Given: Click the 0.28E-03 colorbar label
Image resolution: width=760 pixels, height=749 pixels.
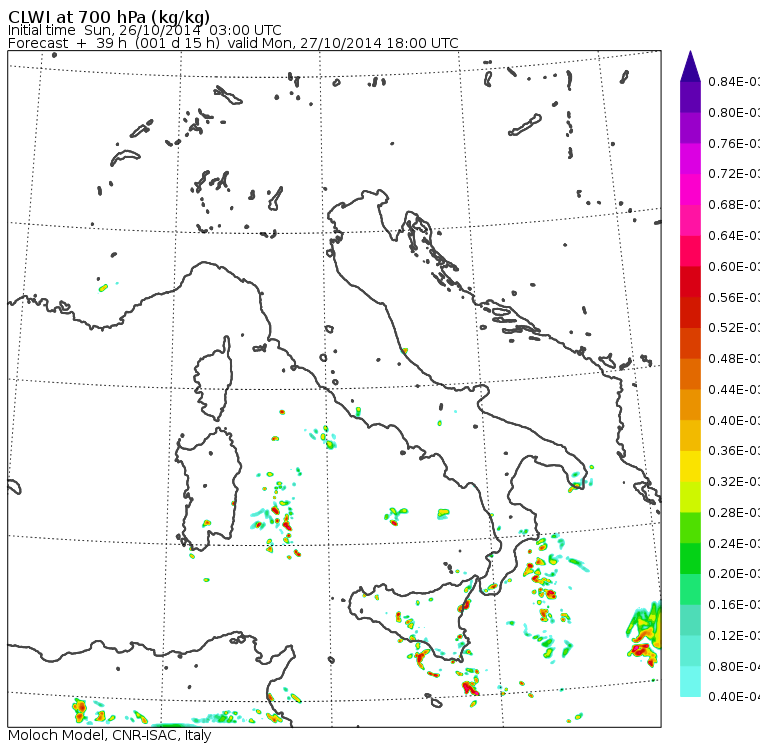Looking at the screenshot, I should (734, 512).
